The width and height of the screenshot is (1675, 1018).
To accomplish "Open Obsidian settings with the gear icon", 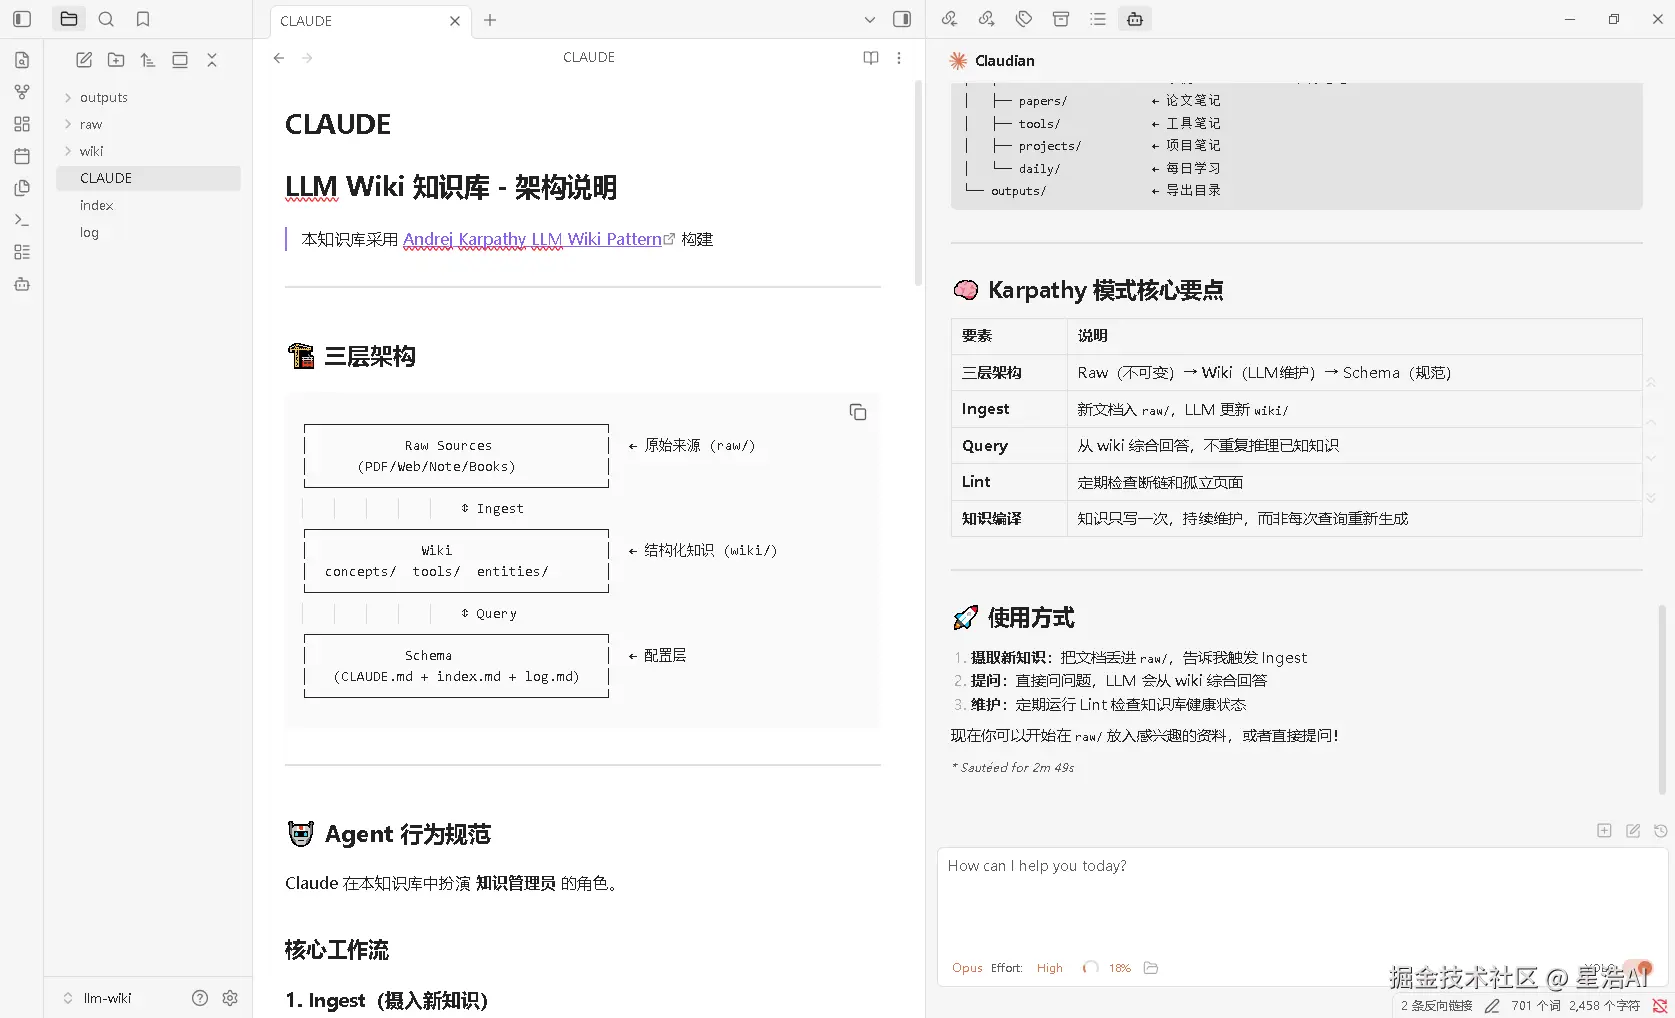I will click(230, 998).
